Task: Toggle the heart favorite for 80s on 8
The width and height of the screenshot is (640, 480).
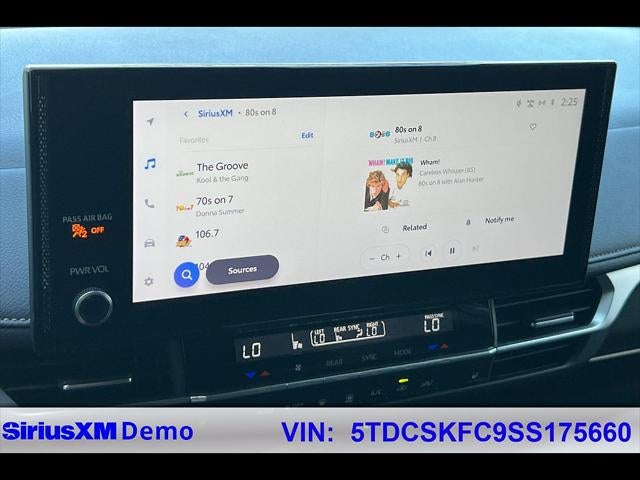Action: tap(533, 127)
